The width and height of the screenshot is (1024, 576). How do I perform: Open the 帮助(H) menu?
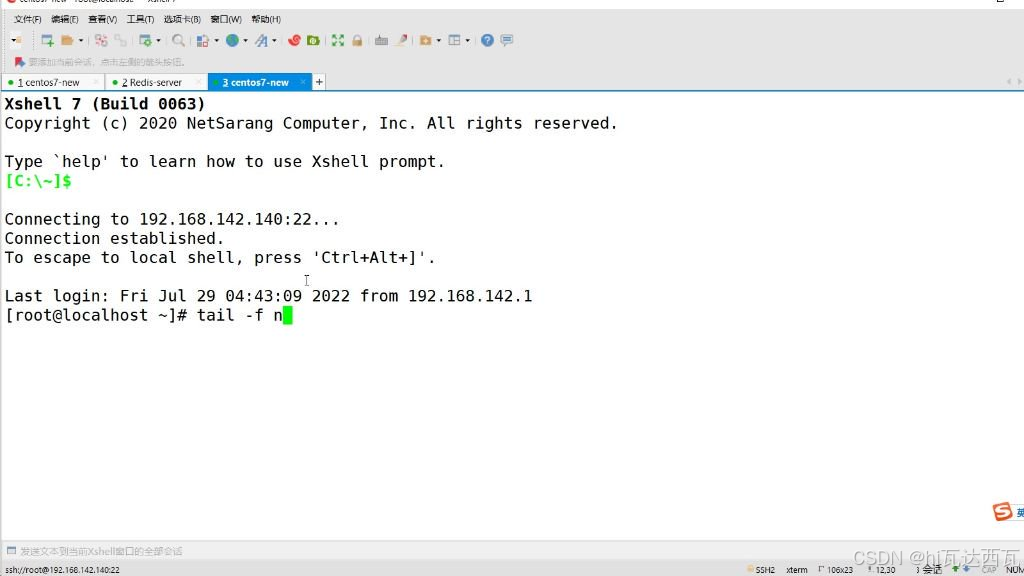(266, 20)
